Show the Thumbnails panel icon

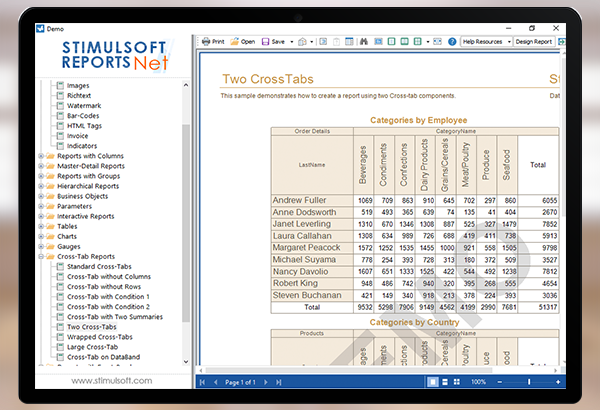coord(349,41)
